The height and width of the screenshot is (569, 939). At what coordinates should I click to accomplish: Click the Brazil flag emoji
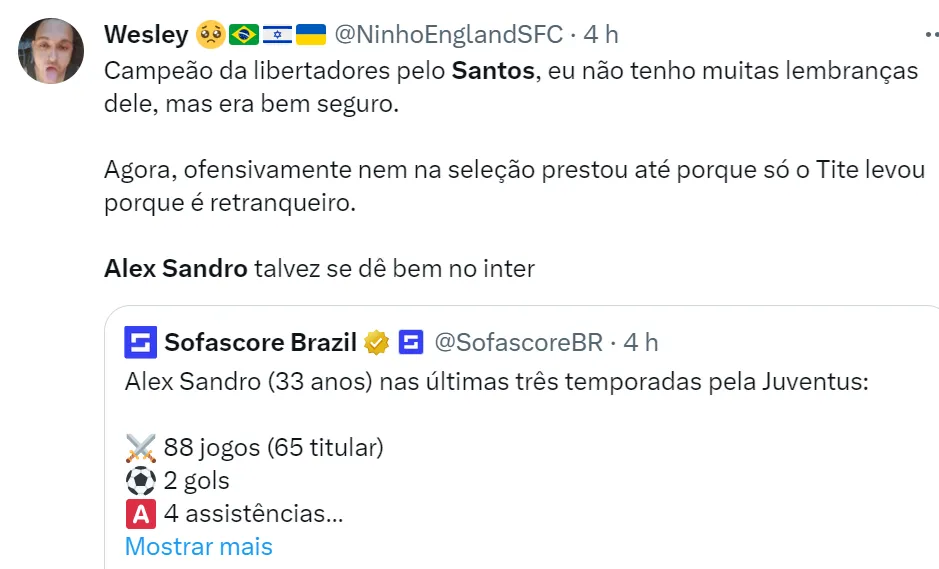pos(243,35)
